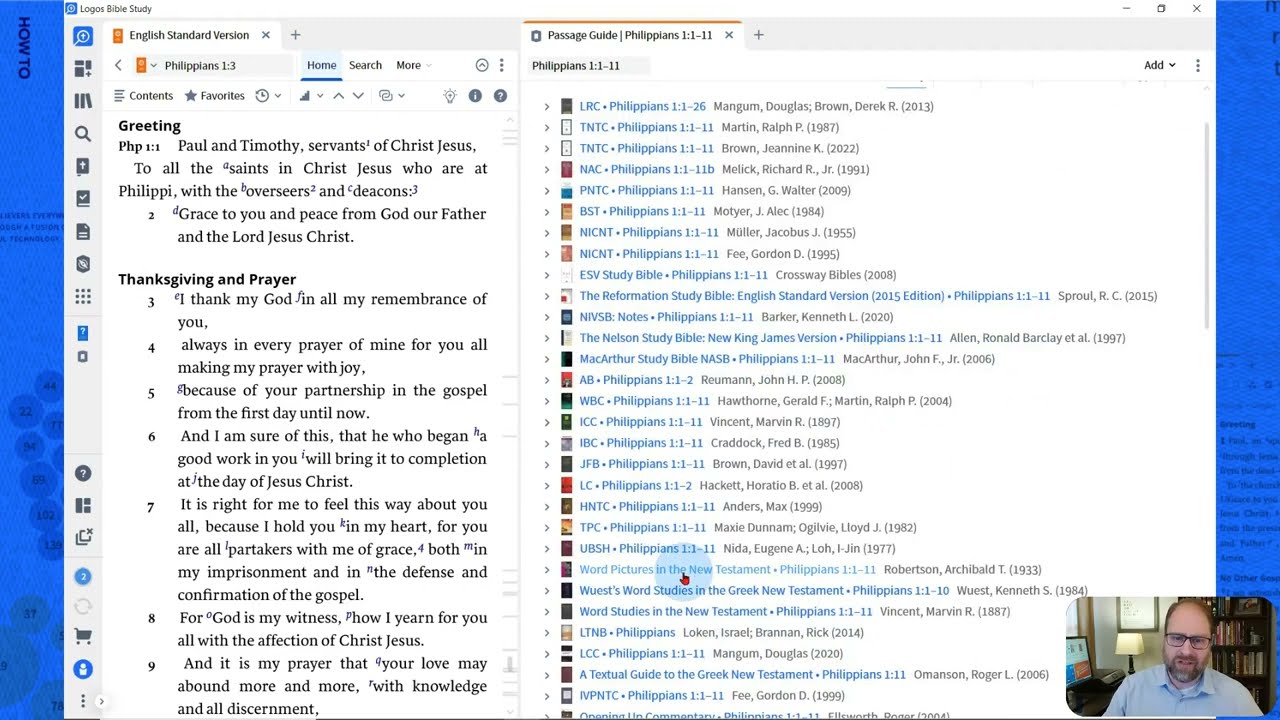Open the Search magnifier in the sidebar
Viewport: 1280px width, 720px height.
[x=83, y=134]
